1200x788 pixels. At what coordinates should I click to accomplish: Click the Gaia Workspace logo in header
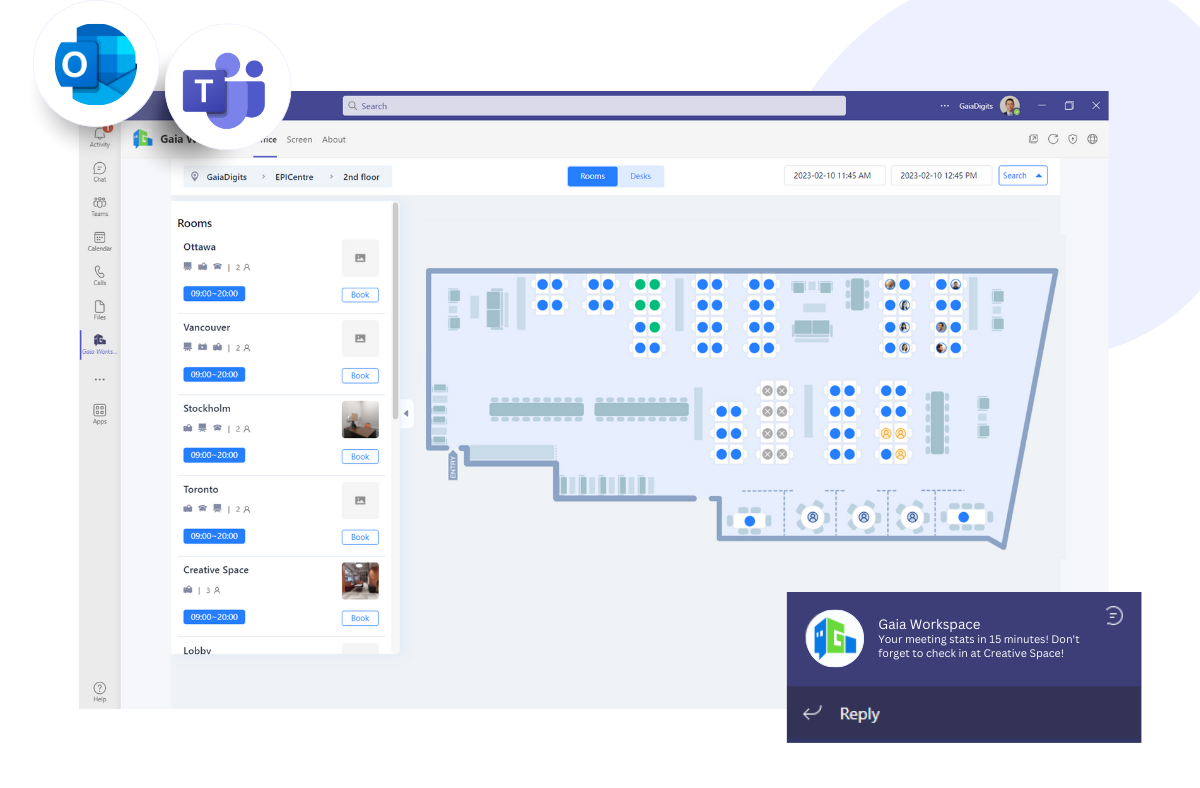(143, 139)
